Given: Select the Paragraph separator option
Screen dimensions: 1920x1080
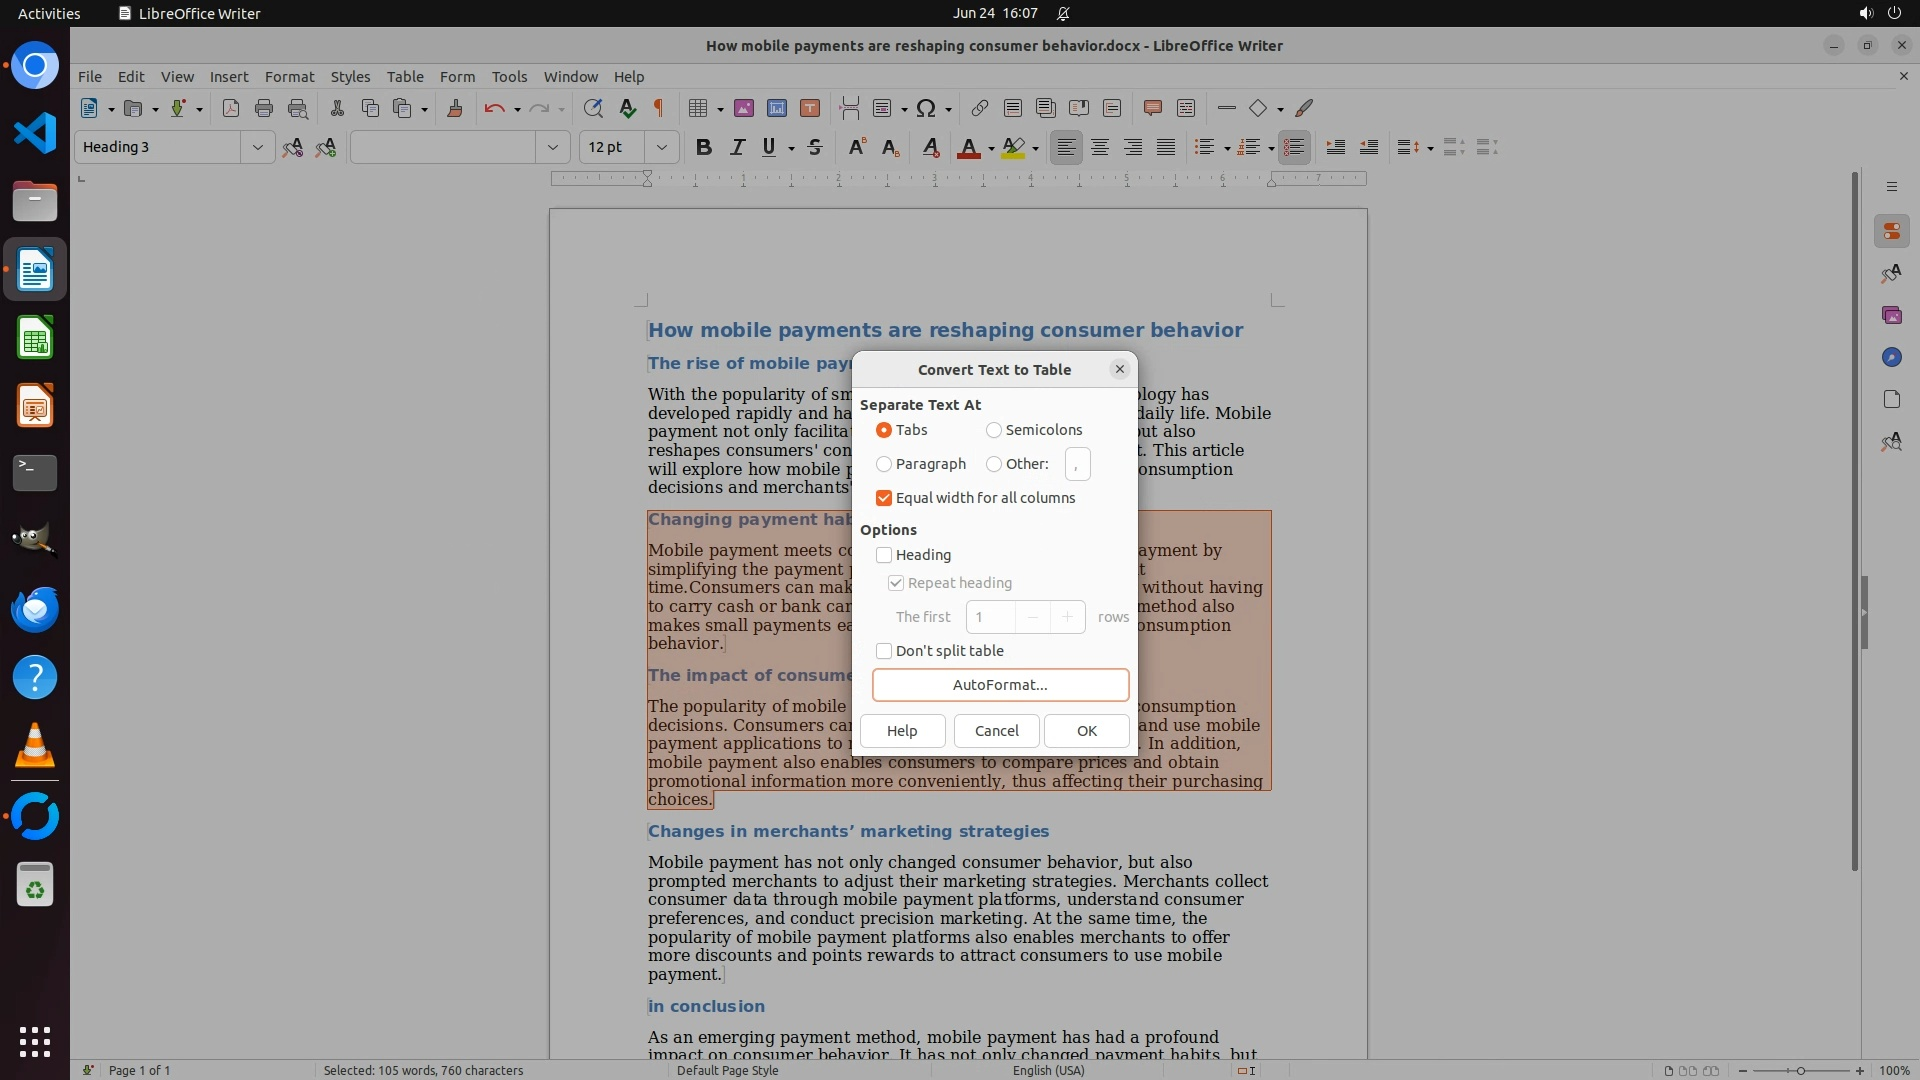Looking at the screenshot, I should pyautogui.click(x=884, y=464).
